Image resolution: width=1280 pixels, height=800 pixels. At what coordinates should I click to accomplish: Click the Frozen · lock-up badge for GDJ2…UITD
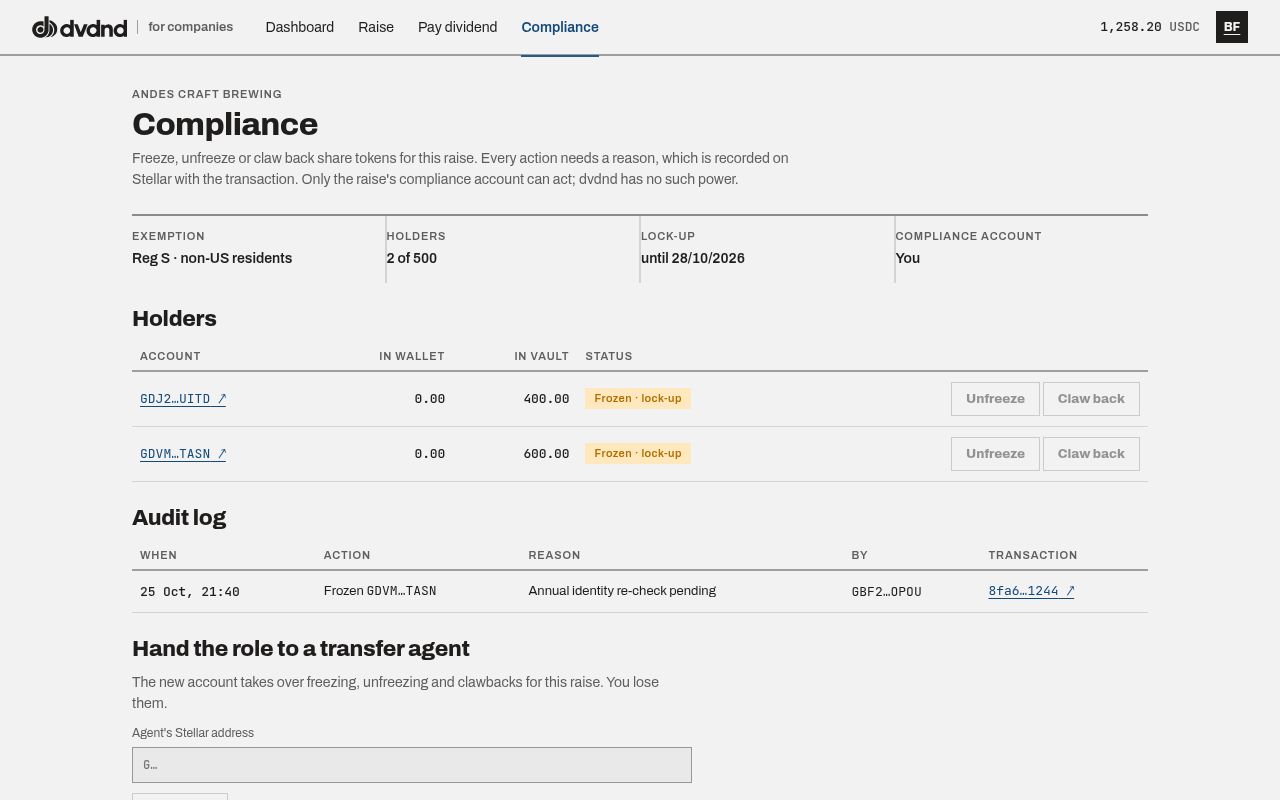[x=638, y=399]
